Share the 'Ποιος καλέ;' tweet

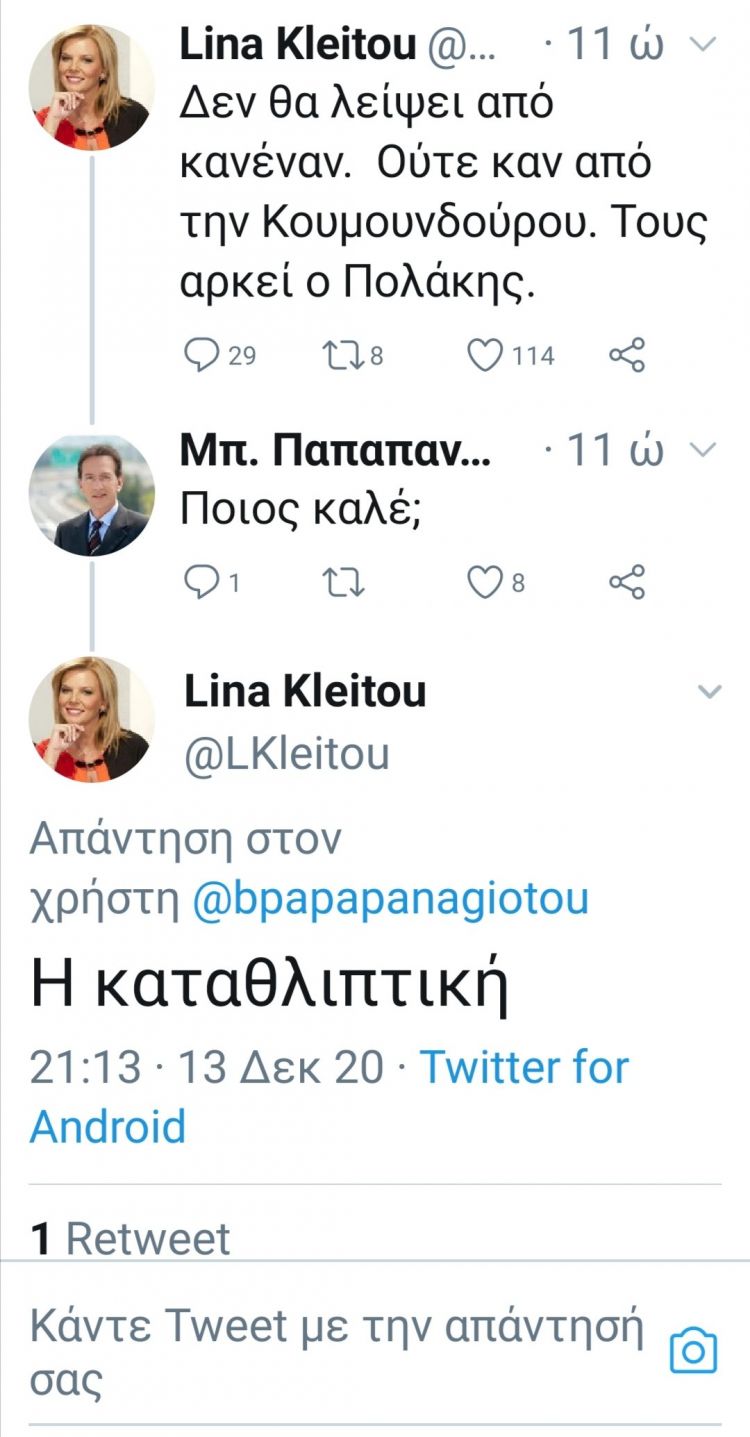coord(627,582)
